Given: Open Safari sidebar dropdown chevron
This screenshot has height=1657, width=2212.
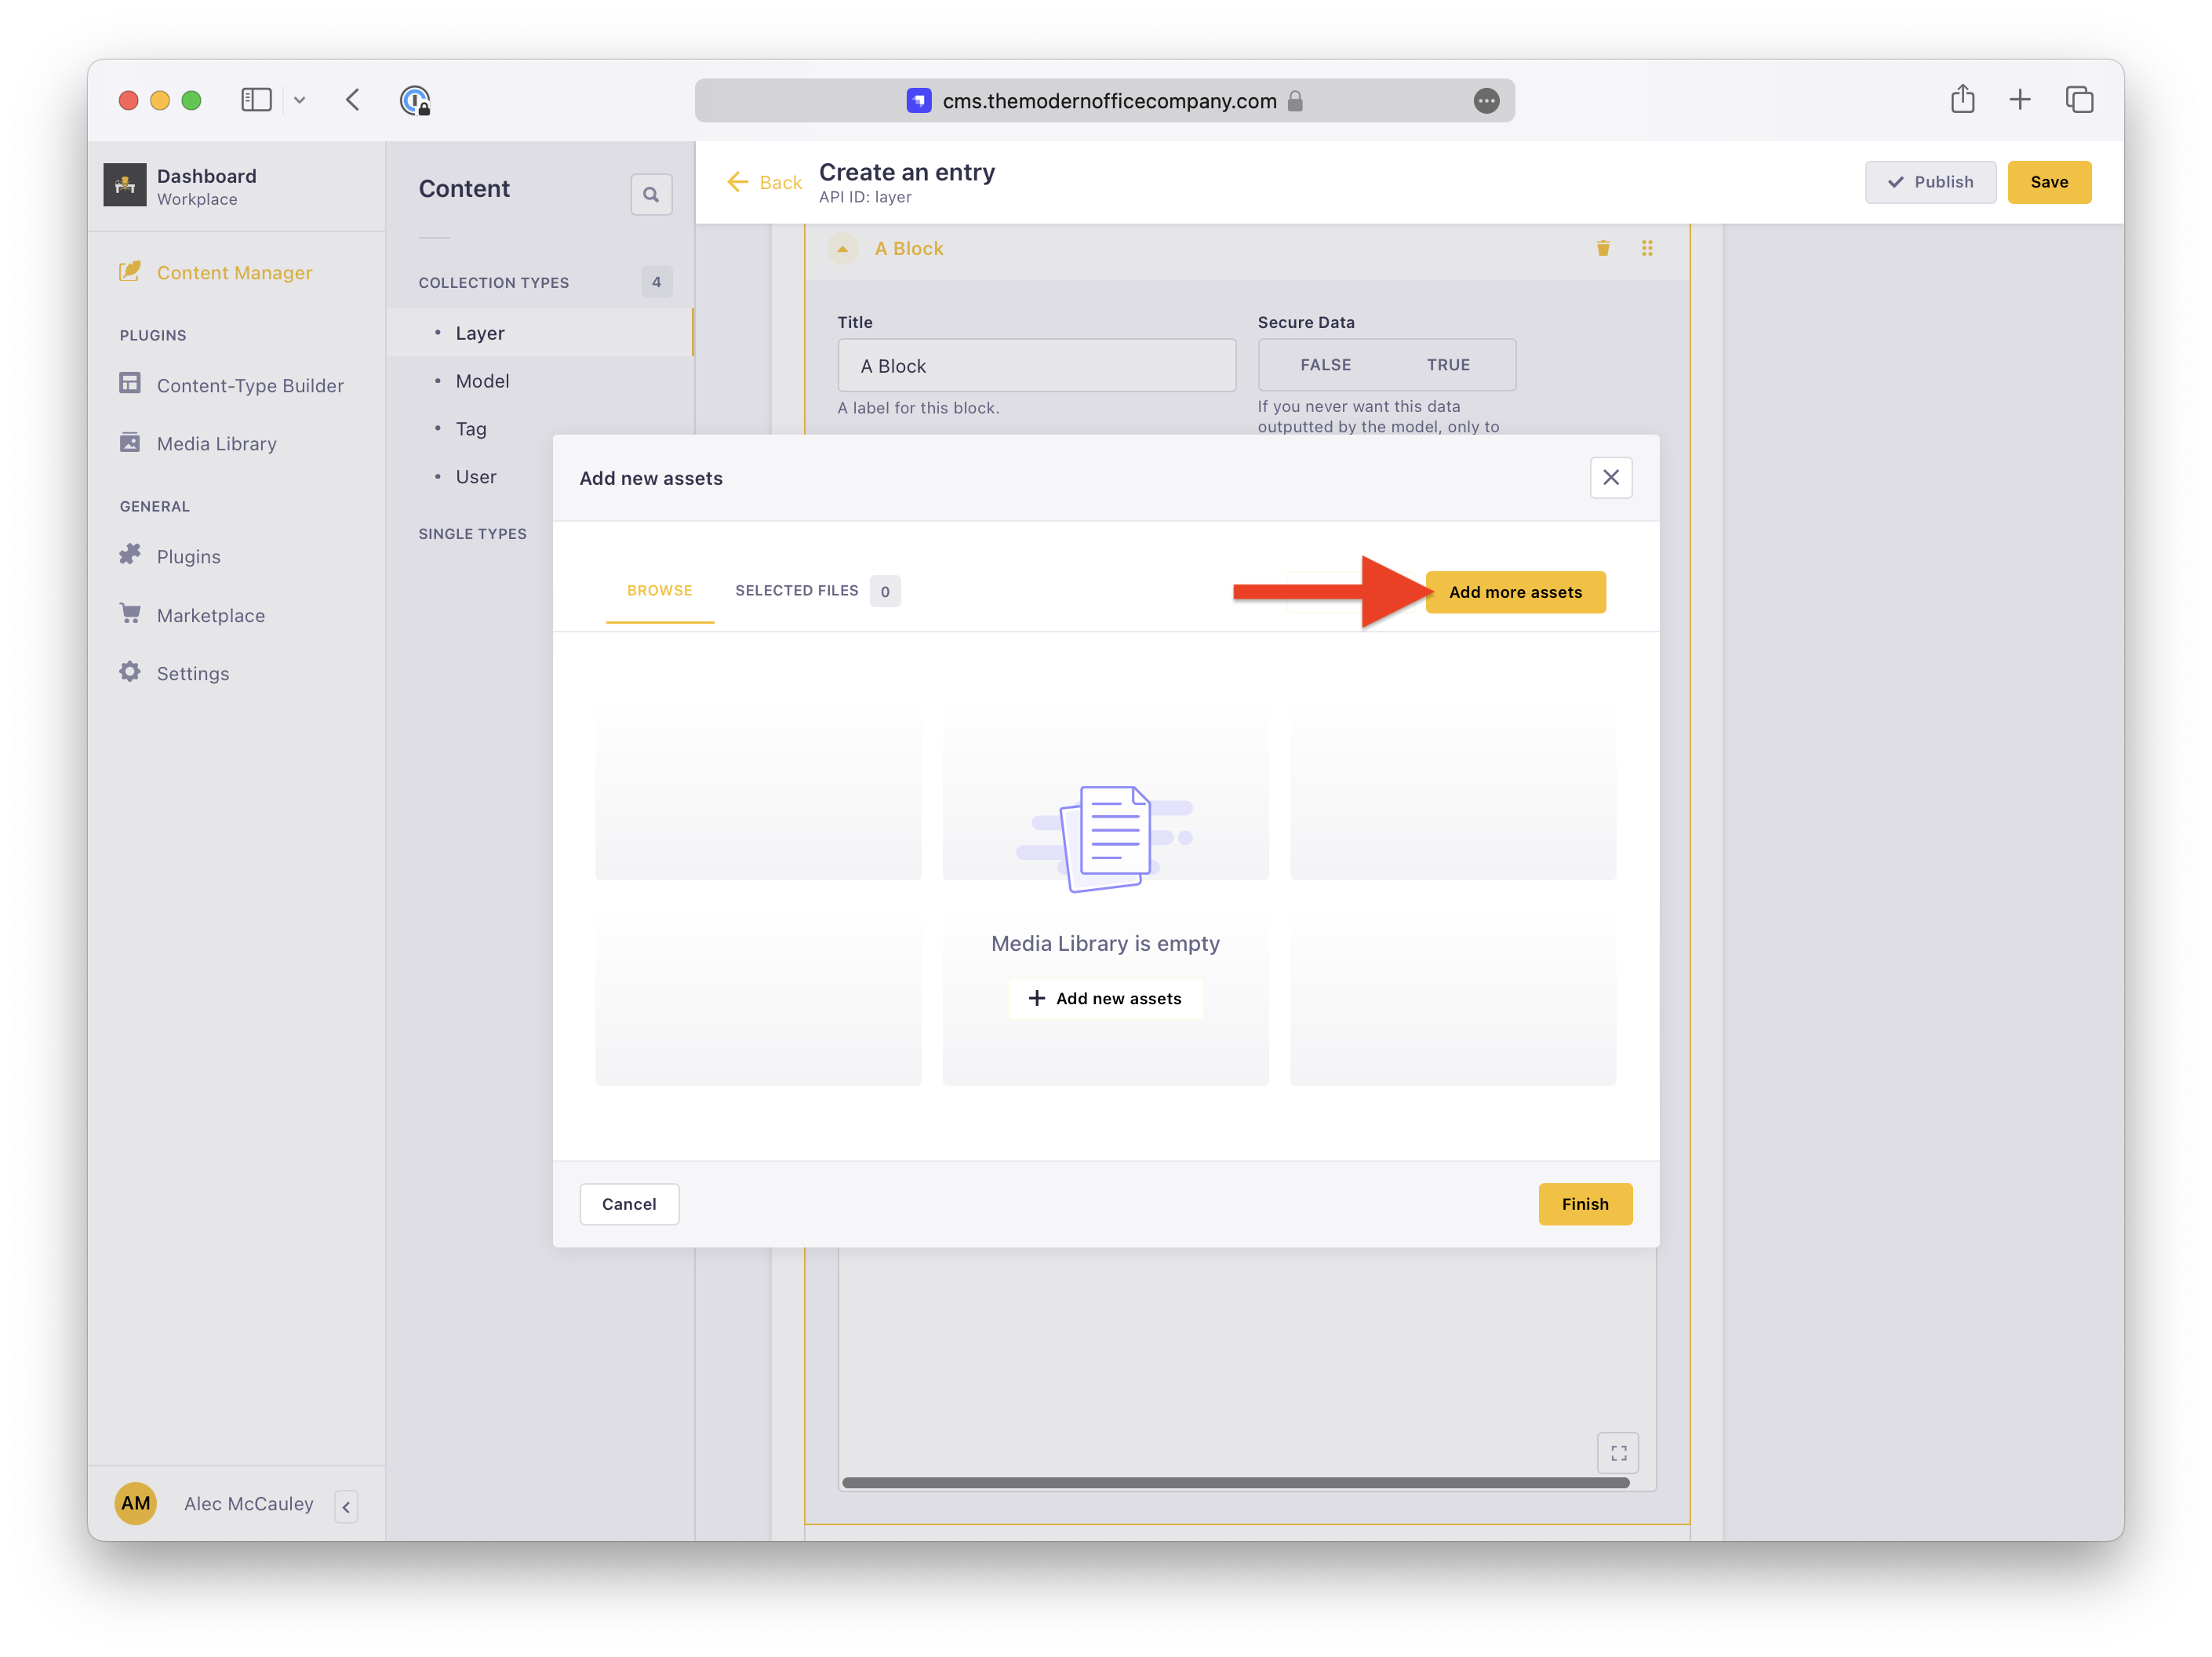Looking at the screenshot, I should [x=299, y=100].
